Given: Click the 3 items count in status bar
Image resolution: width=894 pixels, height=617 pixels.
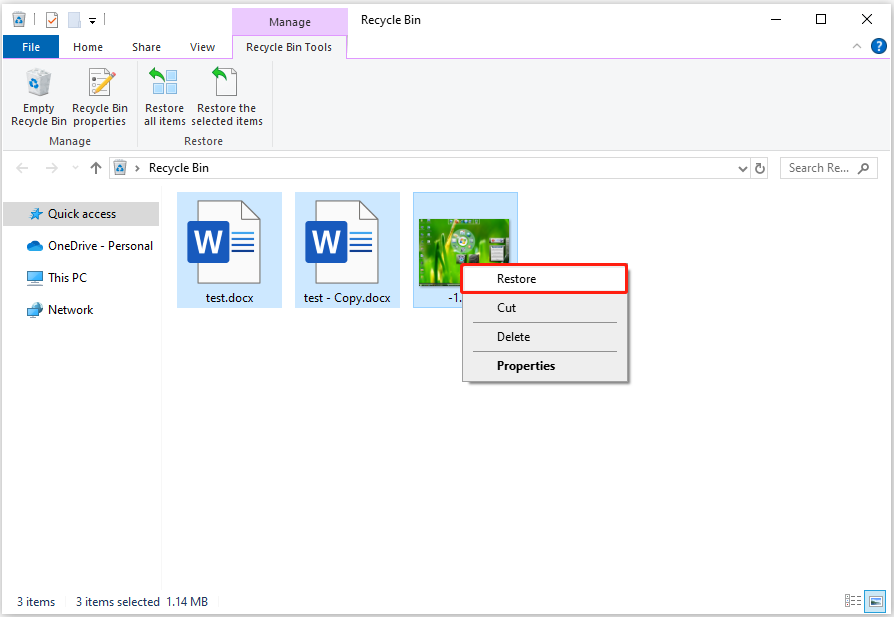Looking at the screenshot, I should point(36,602).
